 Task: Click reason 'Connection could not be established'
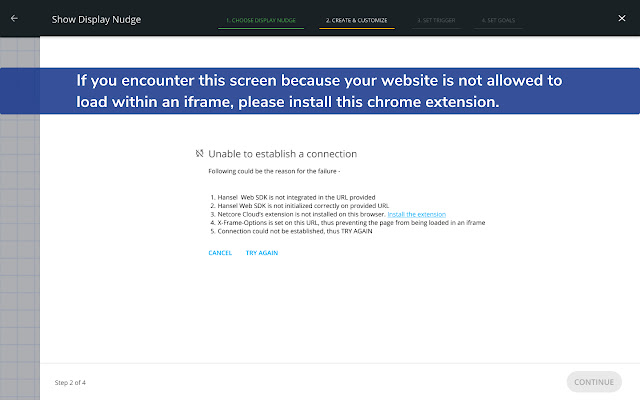[295, 231]
